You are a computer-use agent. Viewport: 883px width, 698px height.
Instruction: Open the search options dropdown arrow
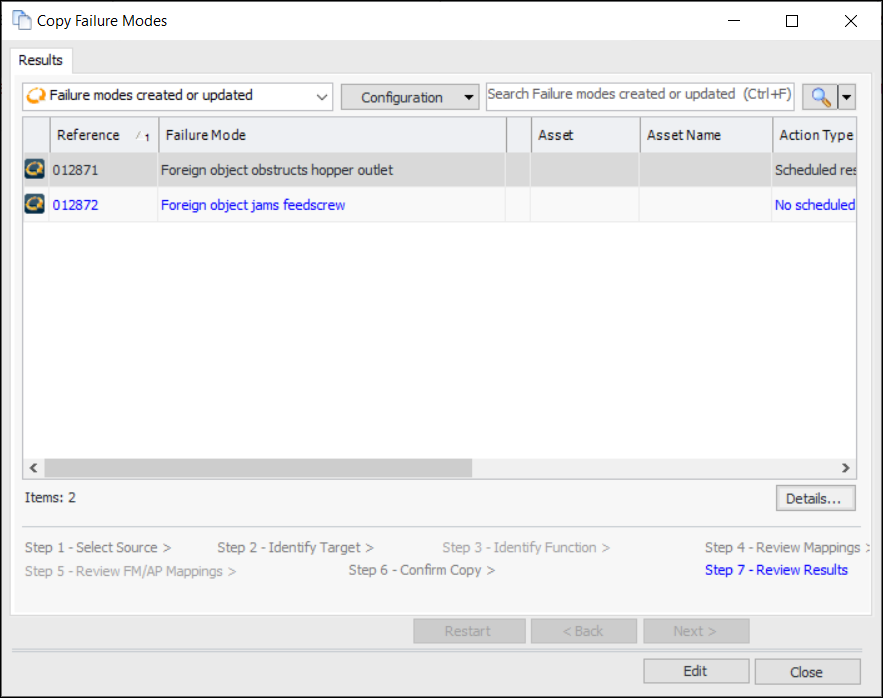(847, 97)
